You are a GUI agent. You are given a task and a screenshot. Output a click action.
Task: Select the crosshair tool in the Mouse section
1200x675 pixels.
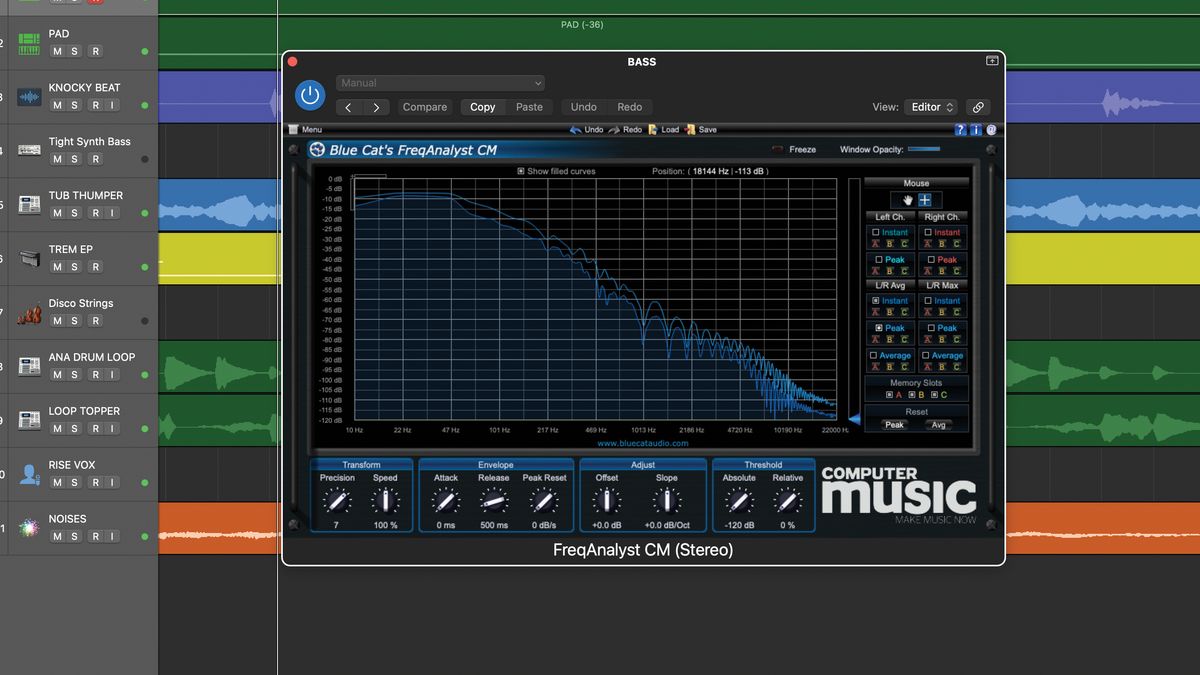922,200
